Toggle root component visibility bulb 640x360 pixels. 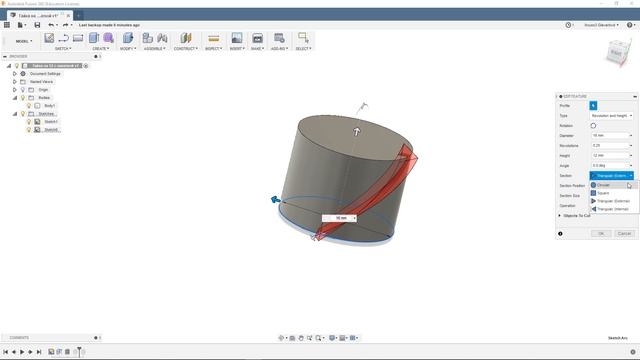(17, 66)
